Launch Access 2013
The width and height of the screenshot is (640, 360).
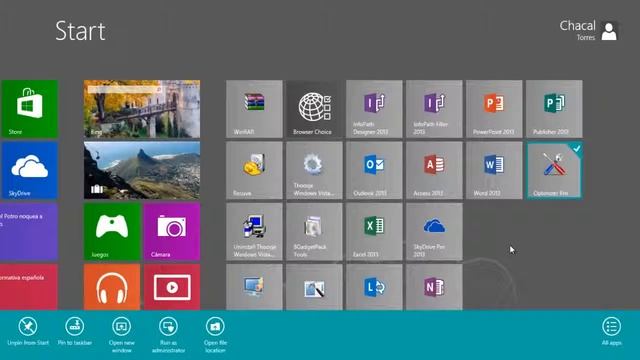point(434,170)
